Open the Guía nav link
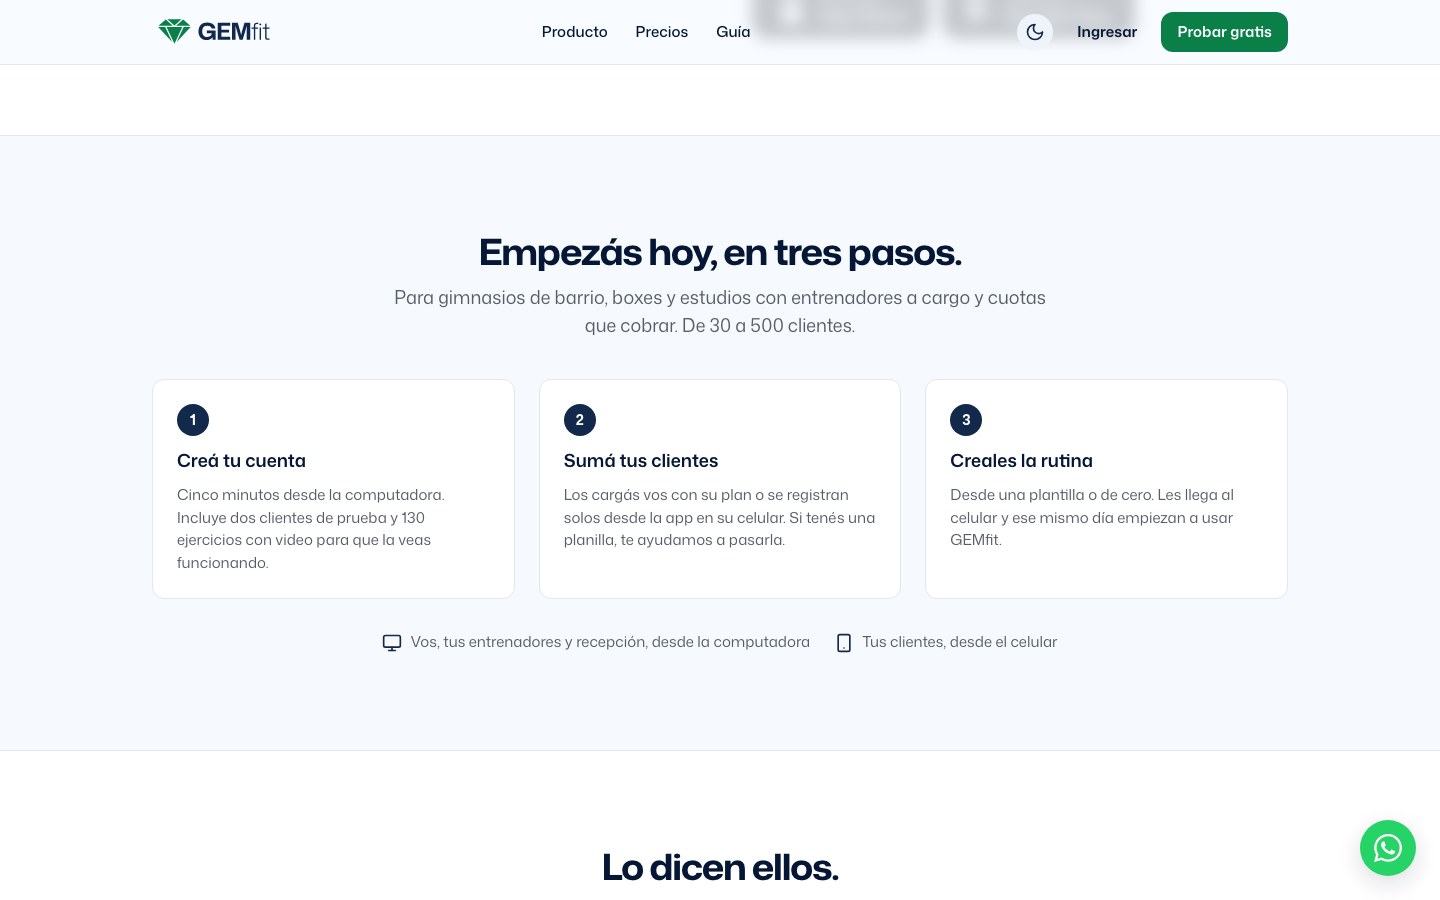Screen dimensions: 1440x900 [733, 32]
